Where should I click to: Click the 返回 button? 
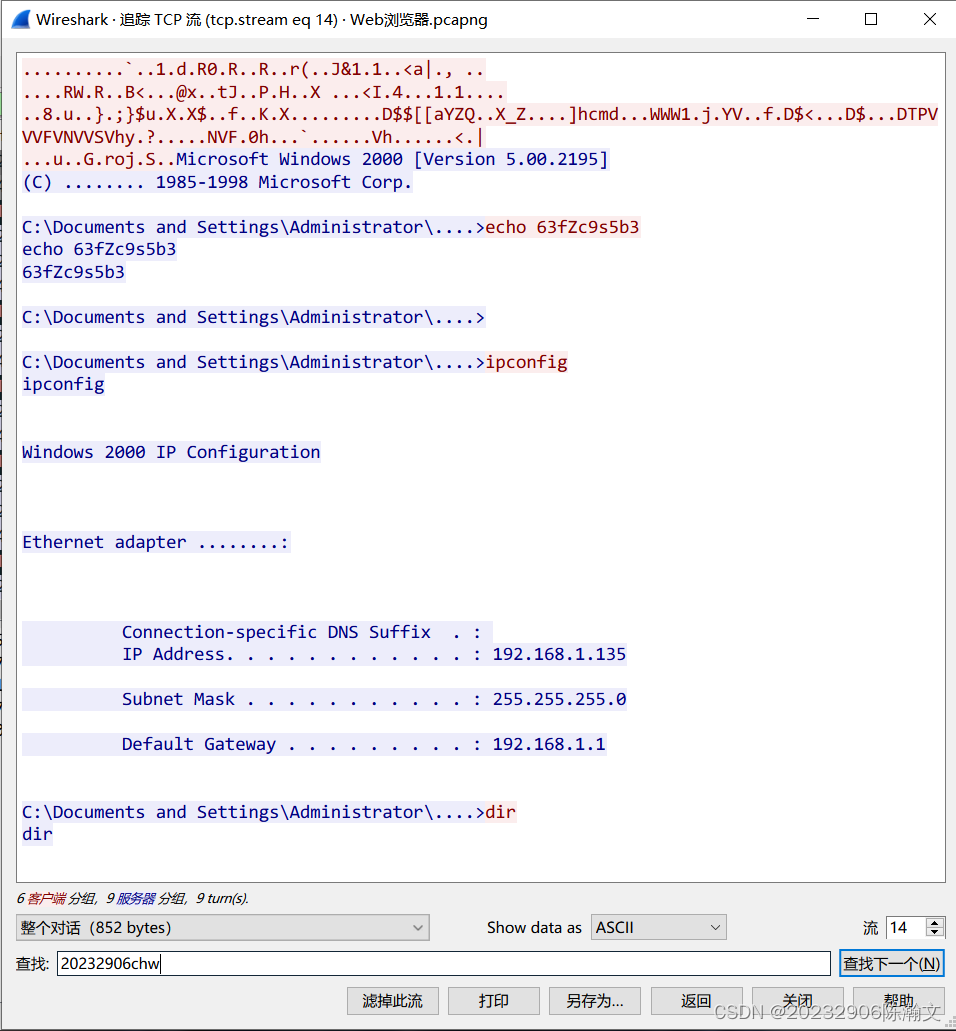pos(696,1001)
